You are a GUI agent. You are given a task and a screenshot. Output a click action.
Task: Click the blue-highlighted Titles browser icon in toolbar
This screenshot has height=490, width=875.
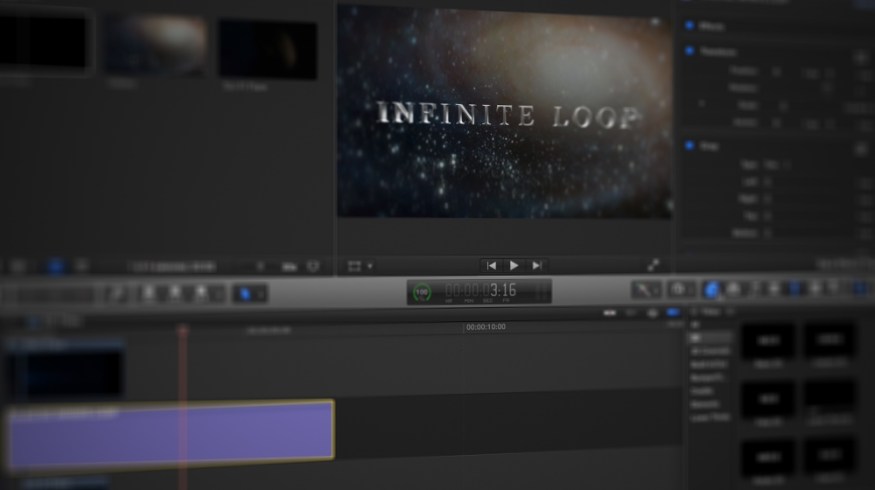(712, 290)
